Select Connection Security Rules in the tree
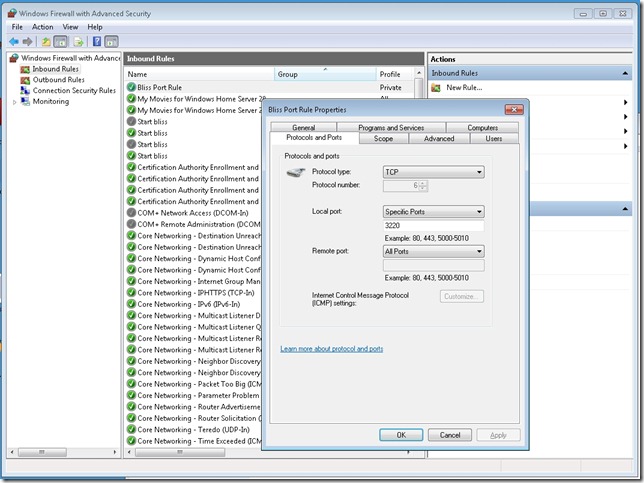The image size is (644, 483). (74, 91)
